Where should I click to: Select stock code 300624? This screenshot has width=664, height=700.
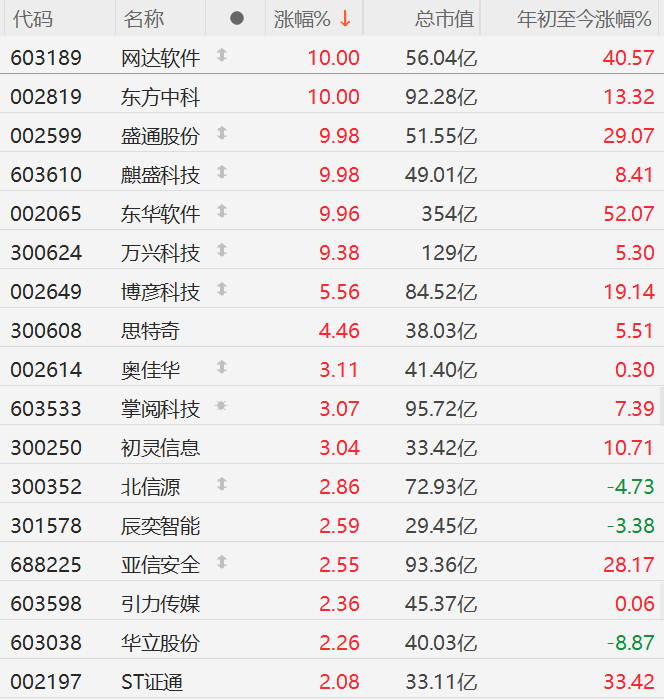[46, 253]
